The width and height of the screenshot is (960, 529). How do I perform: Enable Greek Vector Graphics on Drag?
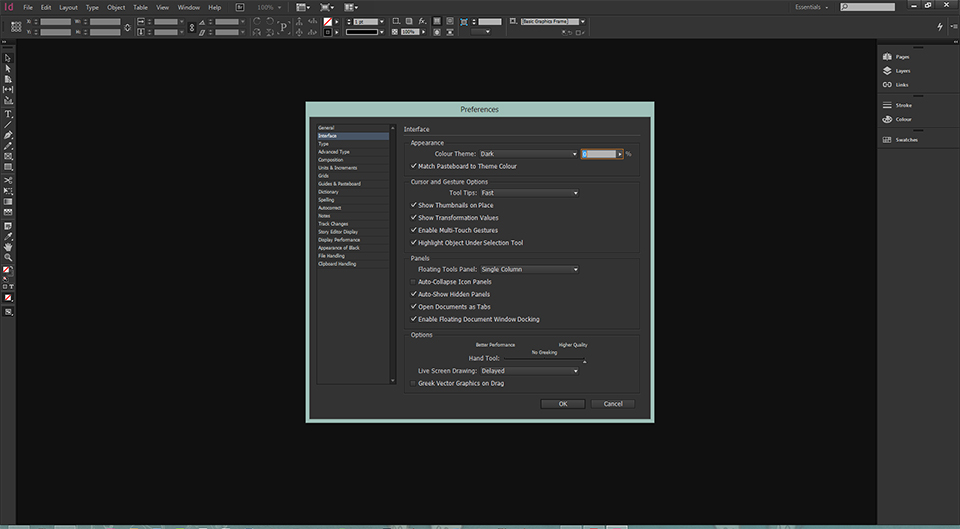coord(414,383)
